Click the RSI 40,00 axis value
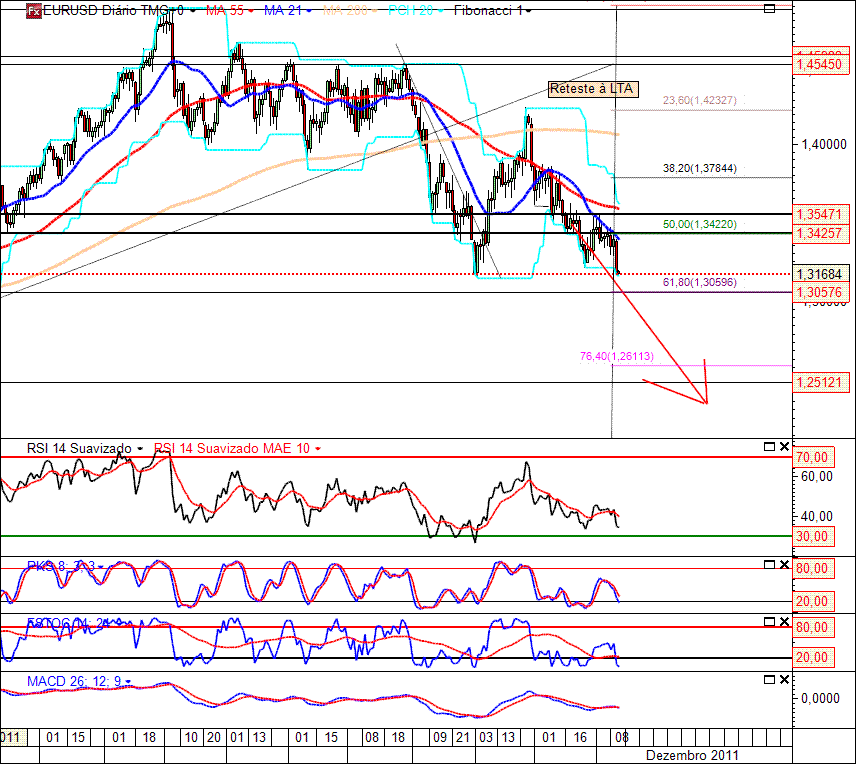The image size is (856, 764). pyautogui.click(x=817, y=516)
